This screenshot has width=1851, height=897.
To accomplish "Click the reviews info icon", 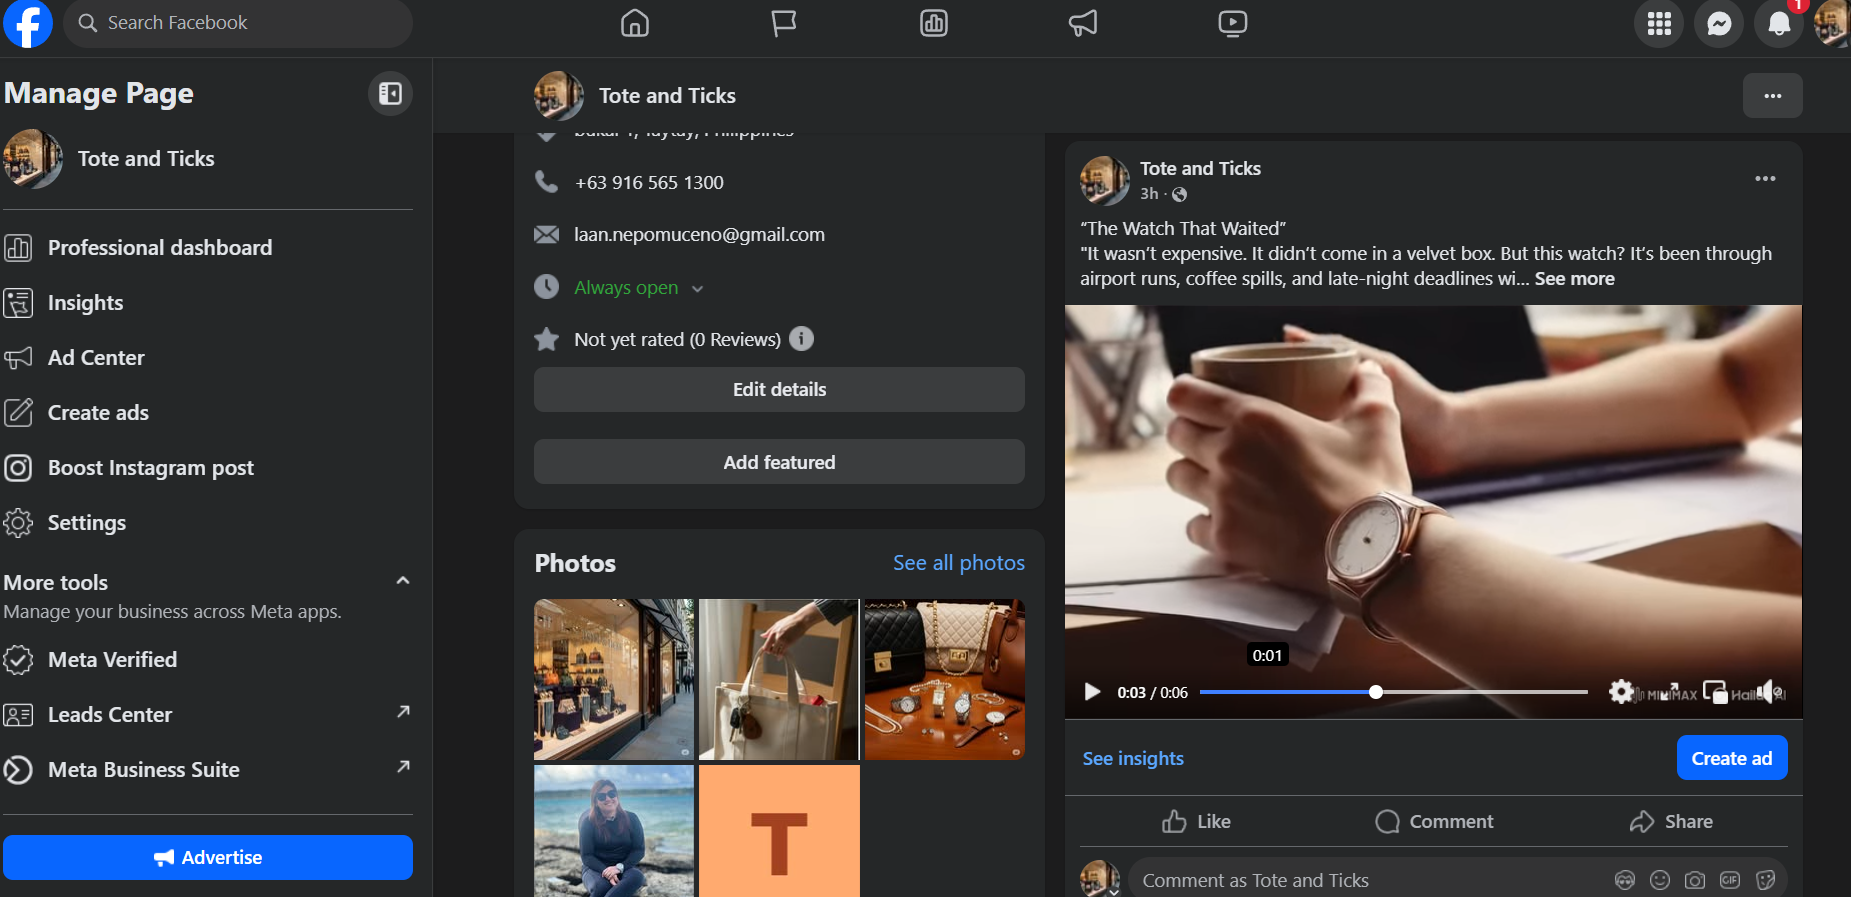I will (x=801, y=339).
